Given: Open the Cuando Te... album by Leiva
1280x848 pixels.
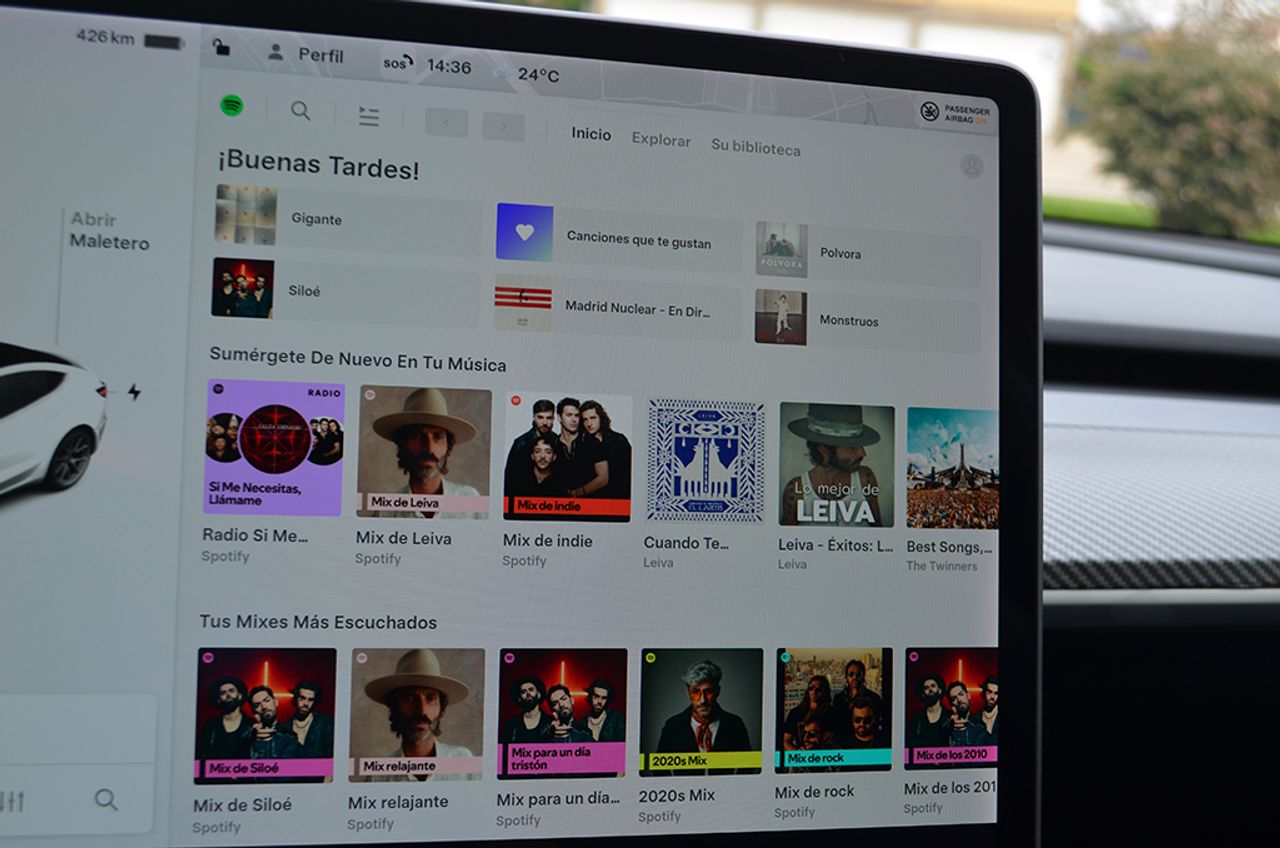Looking at the screenshot, I should (705, 461).
